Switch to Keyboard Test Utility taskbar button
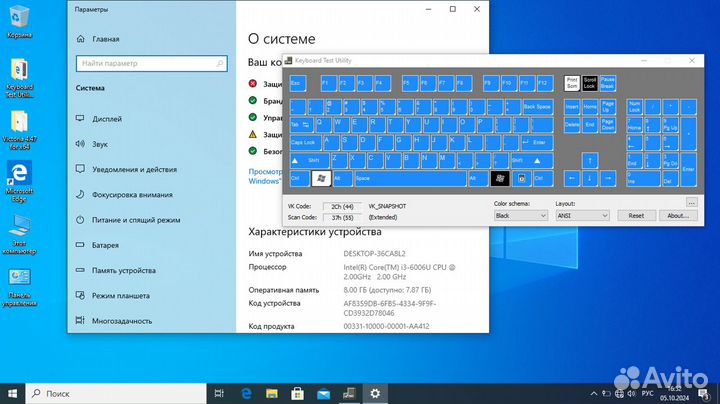720x404 pixels. pyautogui.click(x=349, y=393)
